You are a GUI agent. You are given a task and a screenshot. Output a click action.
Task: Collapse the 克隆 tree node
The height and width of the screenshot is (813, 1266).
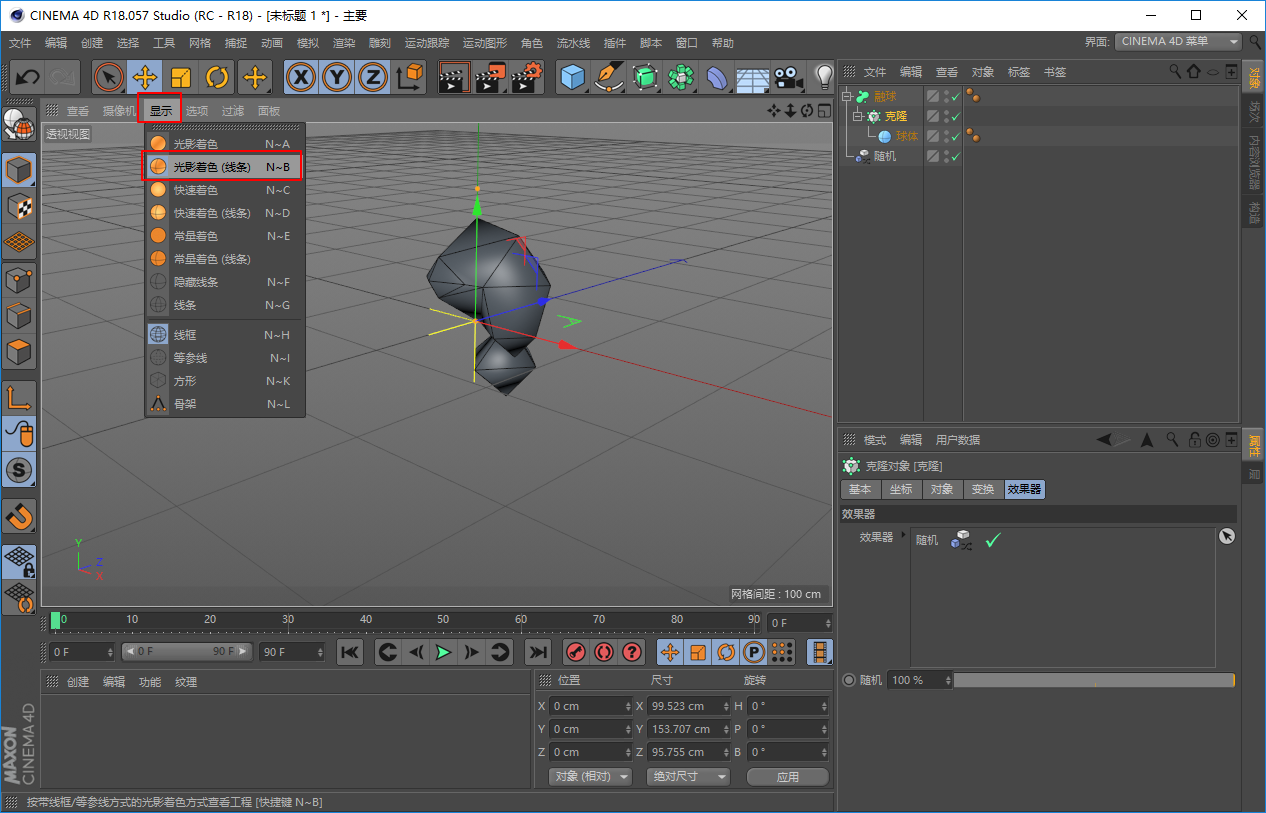tap(857, 117)
